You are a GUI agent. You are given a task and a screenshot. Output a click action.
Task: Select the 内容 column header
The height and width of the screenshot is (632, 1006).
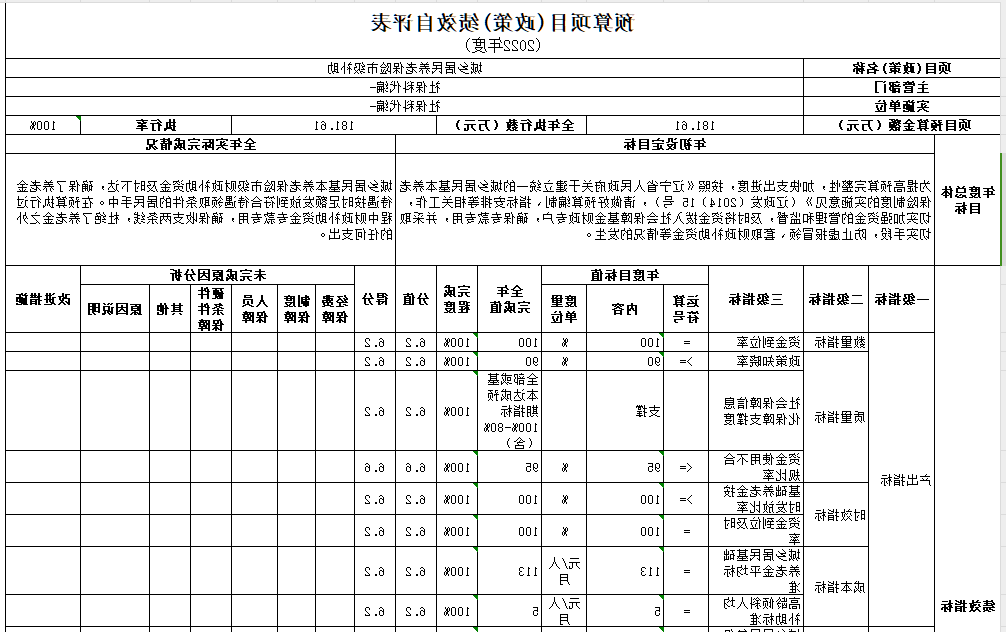(625, 309)
